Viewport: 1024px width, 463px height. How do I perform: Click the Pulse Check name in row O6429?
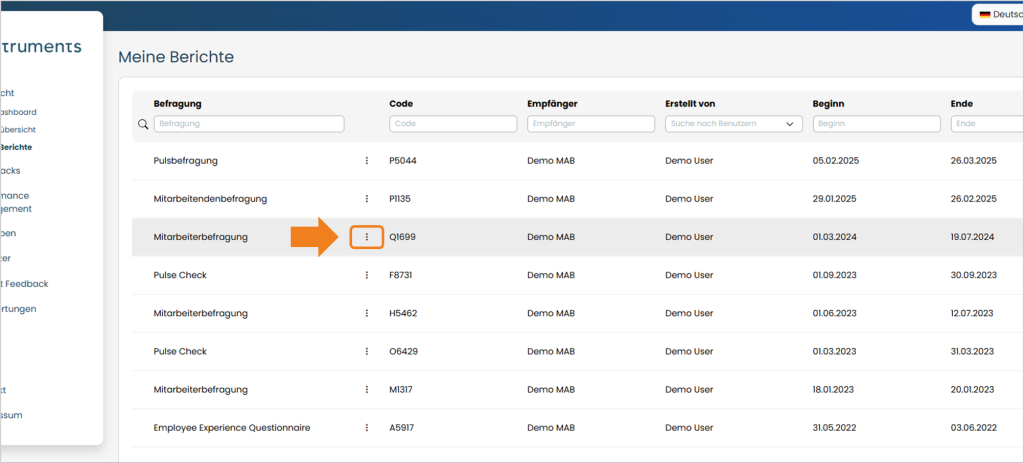[x=180, y=351]
